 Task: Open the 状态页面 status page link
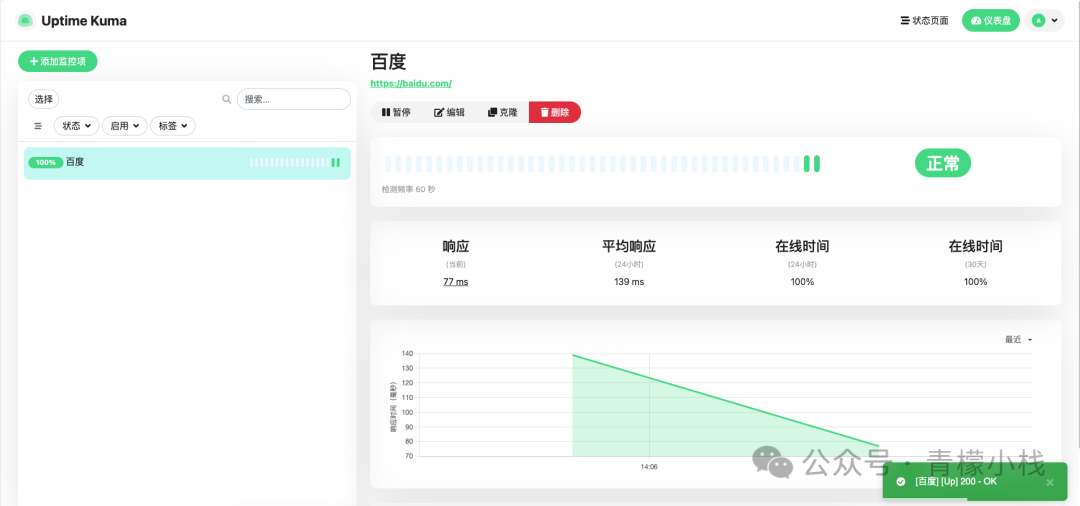pos(924,21)
